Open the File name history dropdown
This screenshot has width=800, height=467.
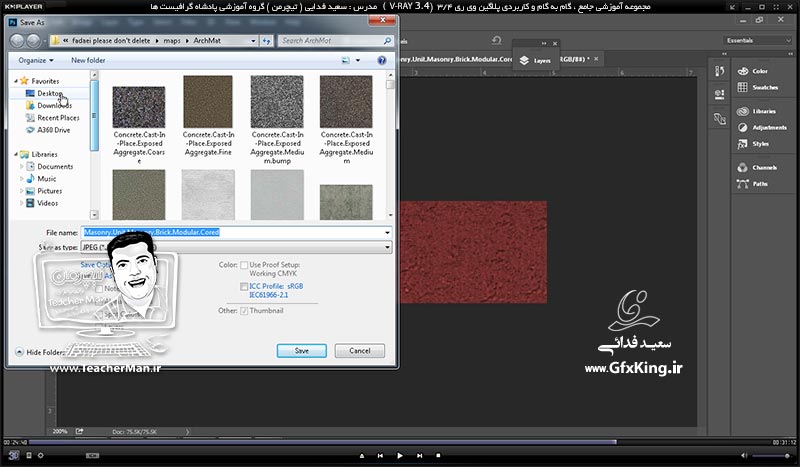click(387, 233)
